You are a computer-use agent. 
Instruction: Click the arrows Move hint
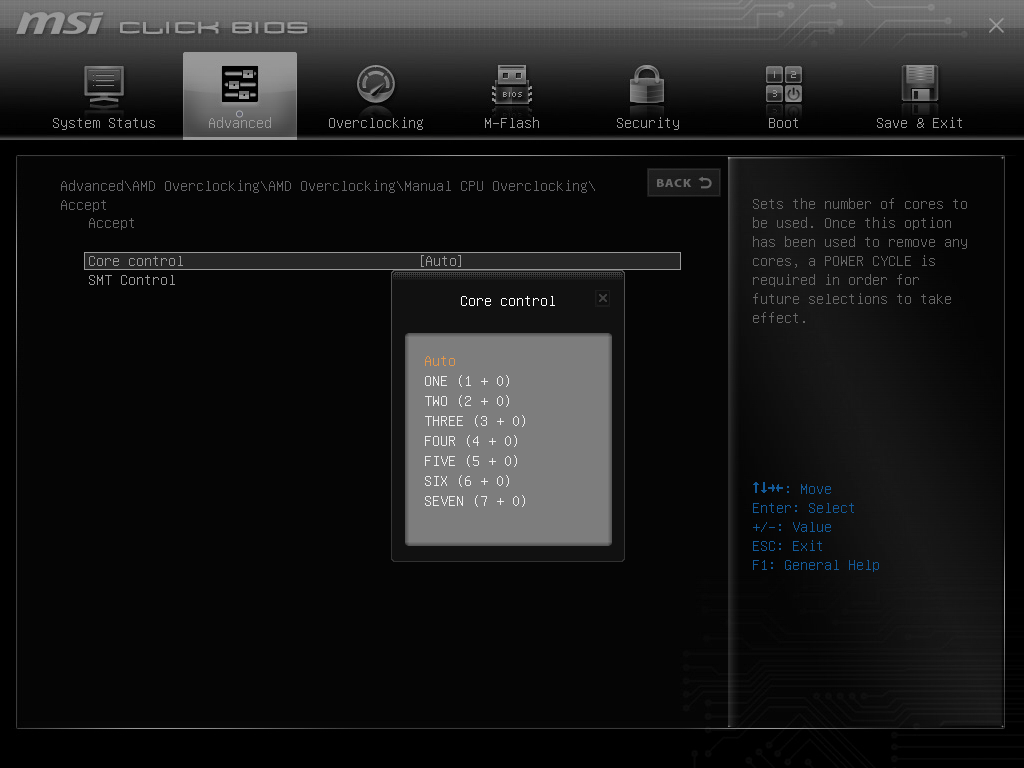pos(792,488)
